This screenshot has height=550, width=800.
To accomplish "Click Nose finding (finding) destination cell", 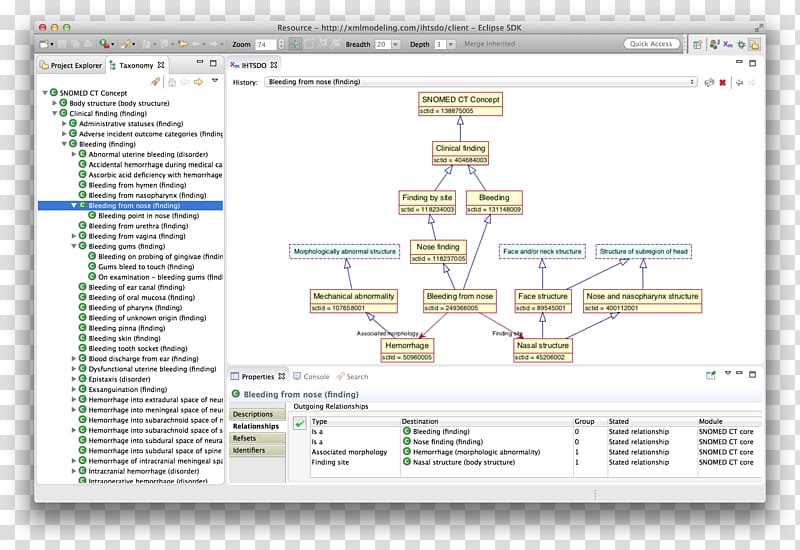I will [x=447, y=442].
